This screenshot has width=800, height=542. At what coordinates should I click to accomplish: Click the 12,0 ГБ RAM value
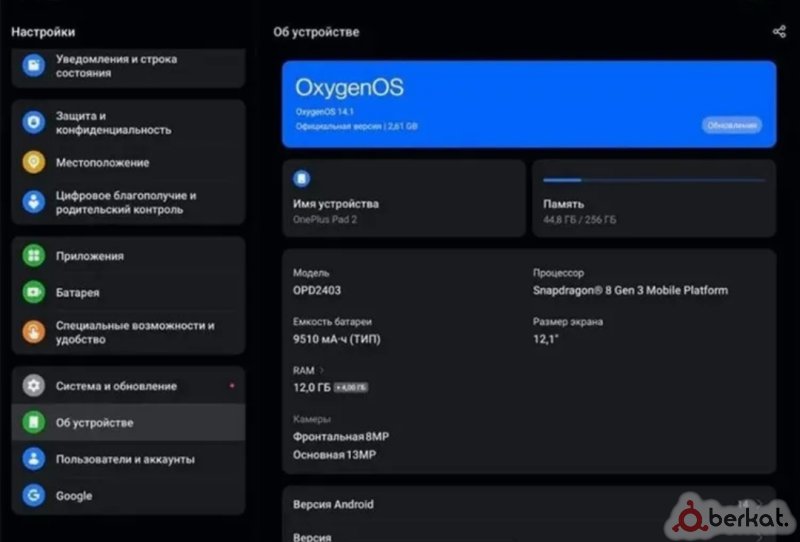312,388
